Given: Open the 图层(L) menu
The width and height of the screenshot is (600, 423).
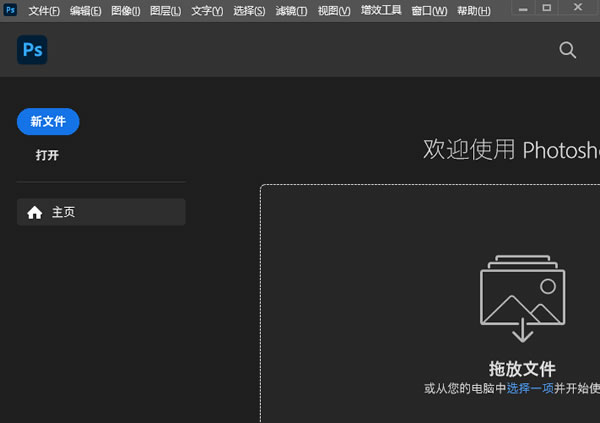Looking at the screenshot, I should pos(166,11).
